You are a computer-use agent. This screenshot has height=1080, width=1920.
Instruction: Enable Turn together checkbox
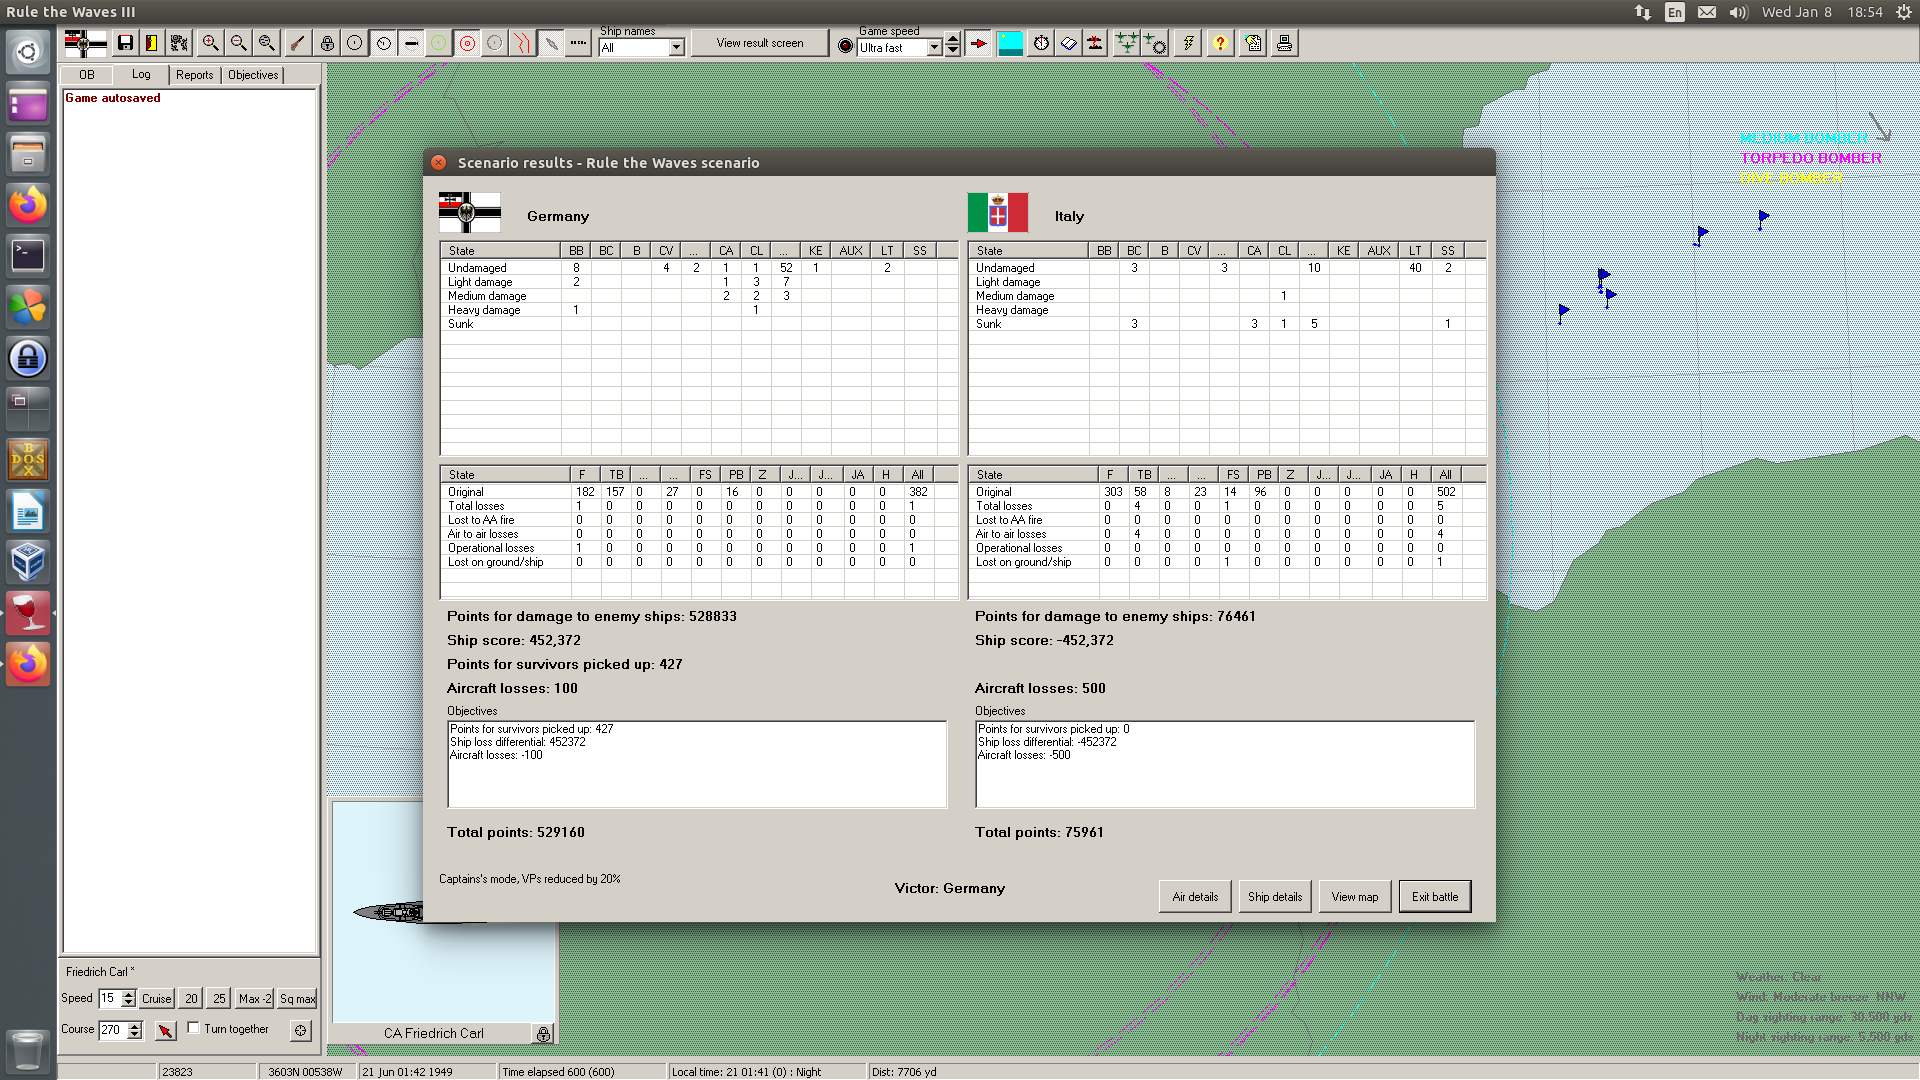point(193,1028)
